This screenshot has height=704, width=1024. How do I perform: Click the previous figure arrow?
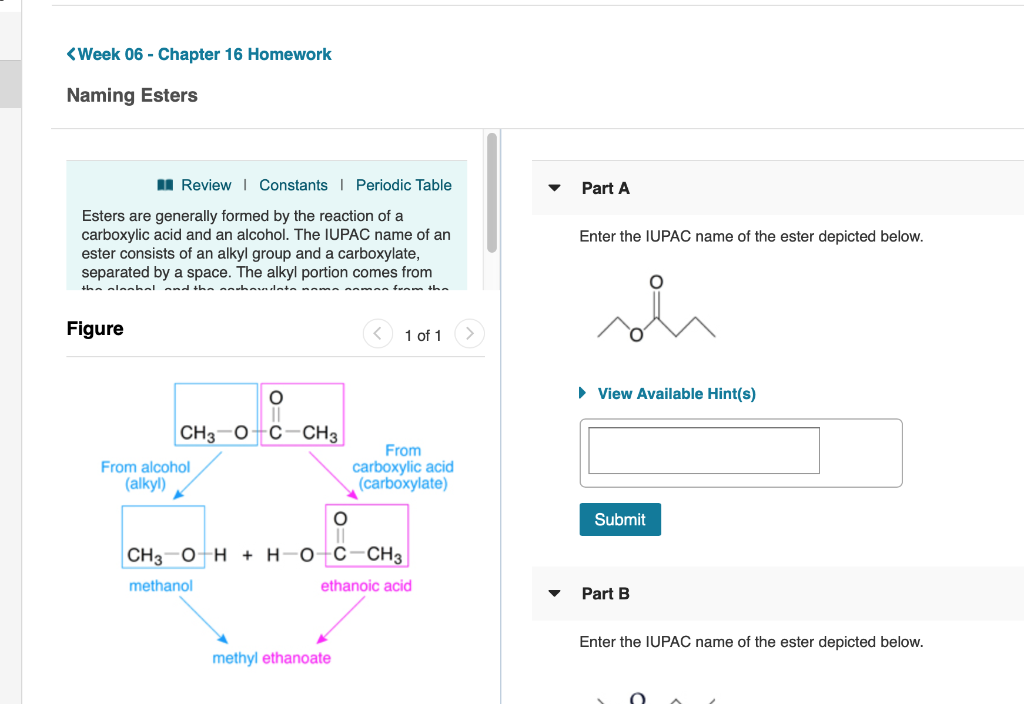coord(378,334)
